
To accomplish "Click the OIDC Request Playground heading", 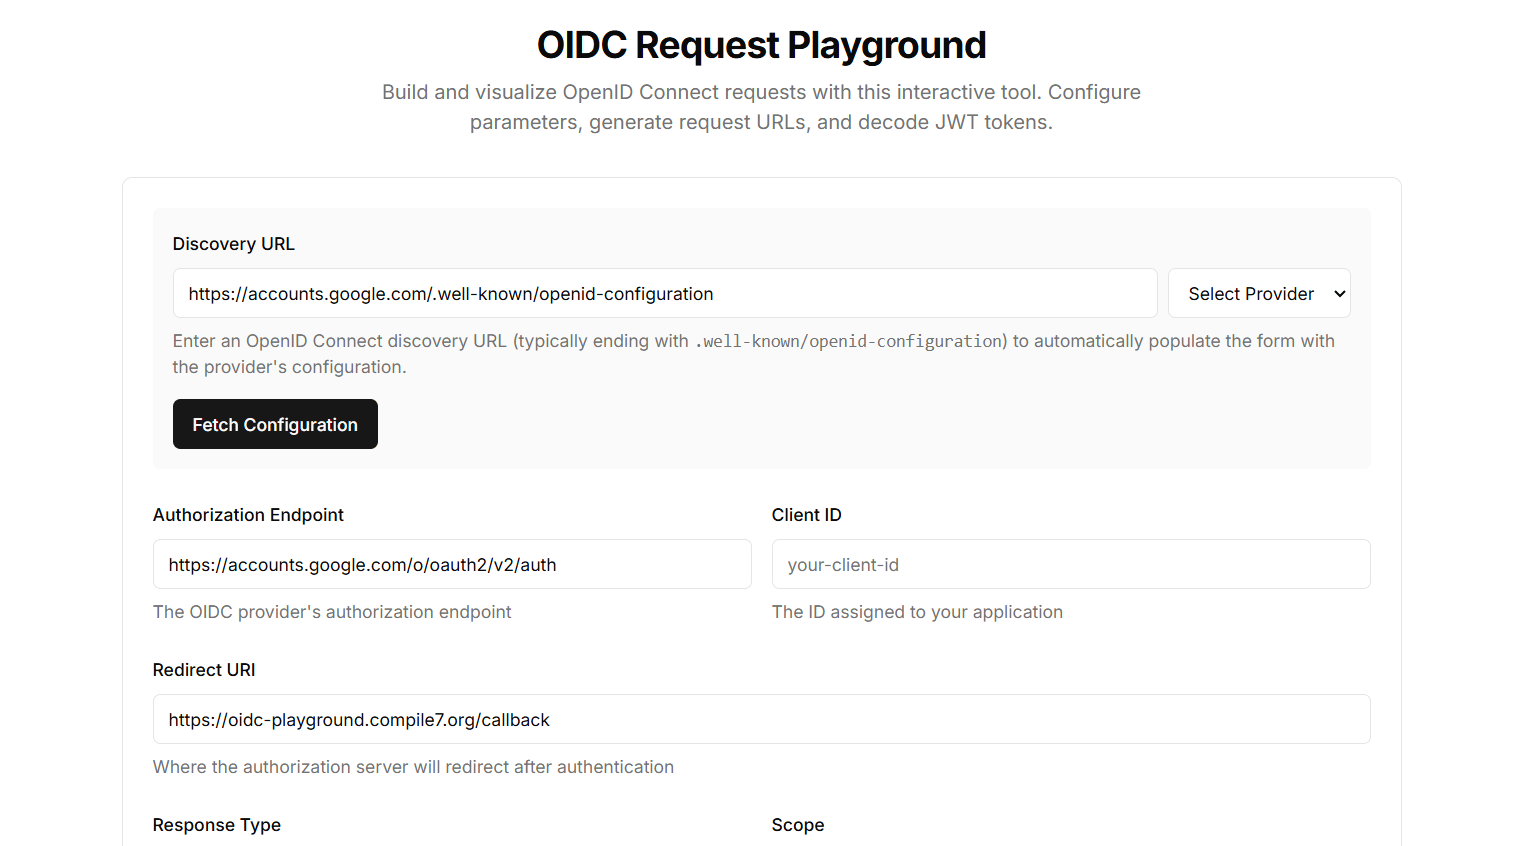I will [x=761, y=45].
